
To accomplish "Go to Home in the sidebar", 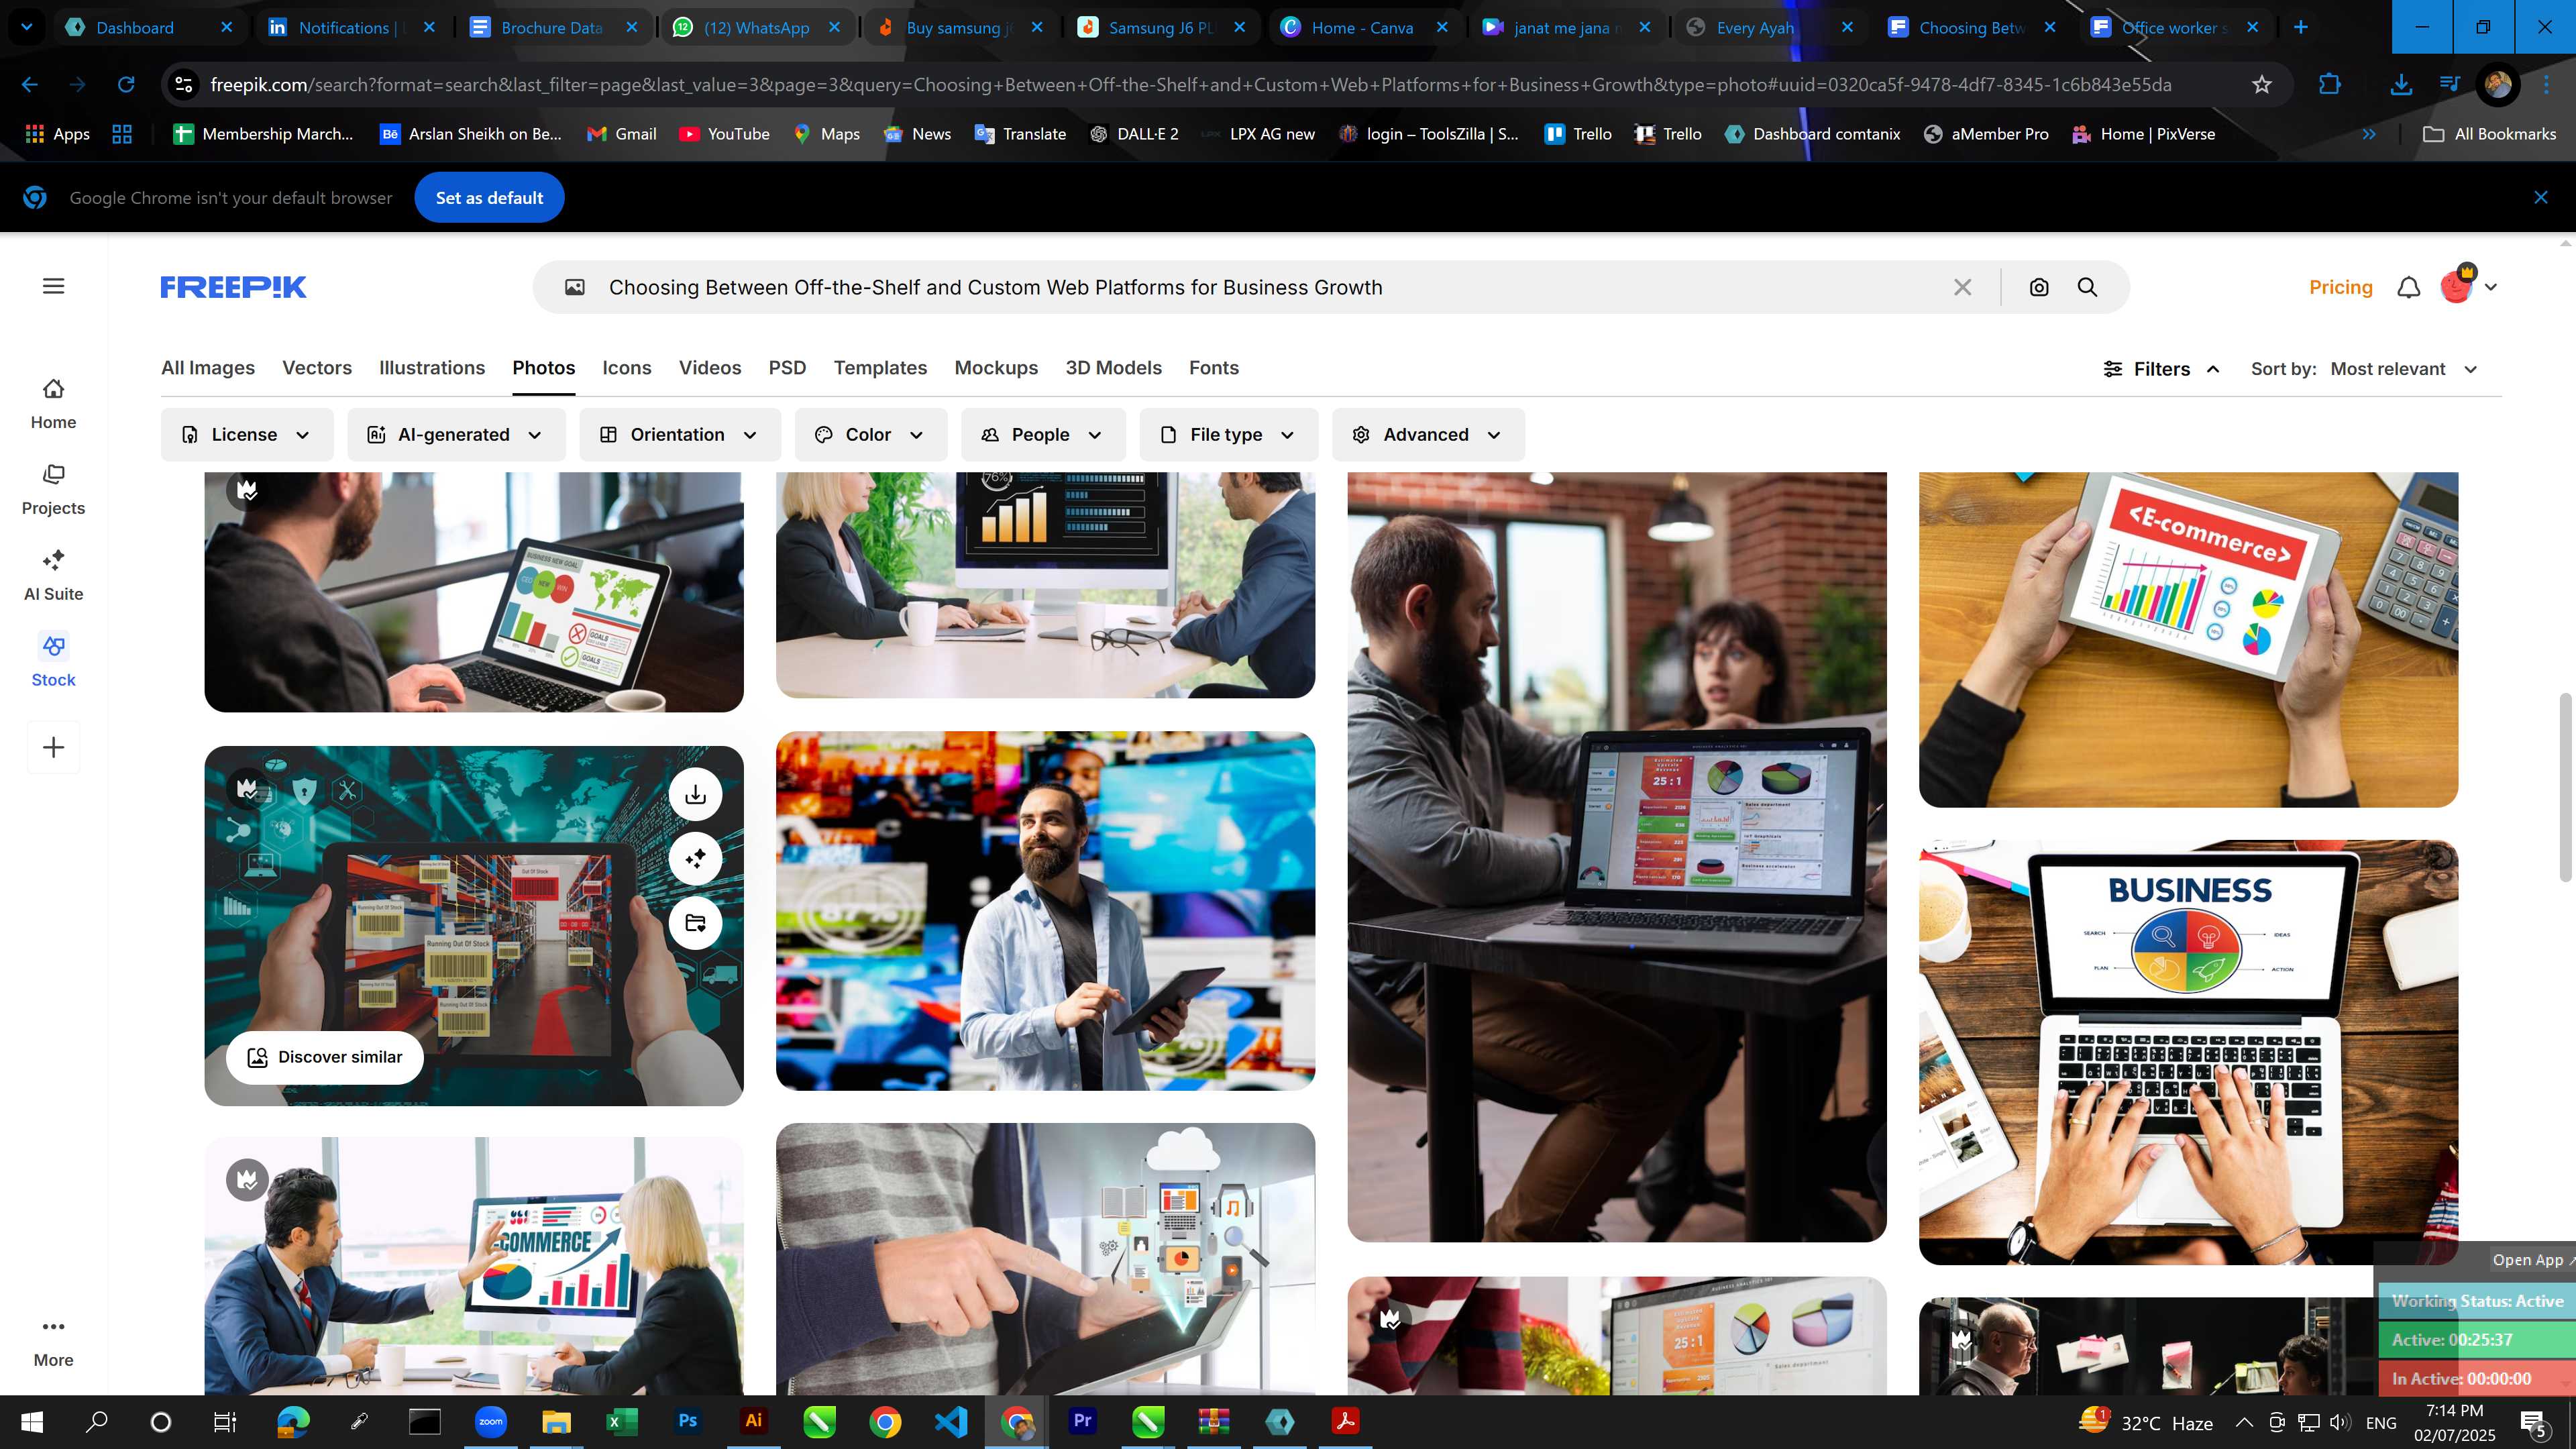I will (53, 404).
